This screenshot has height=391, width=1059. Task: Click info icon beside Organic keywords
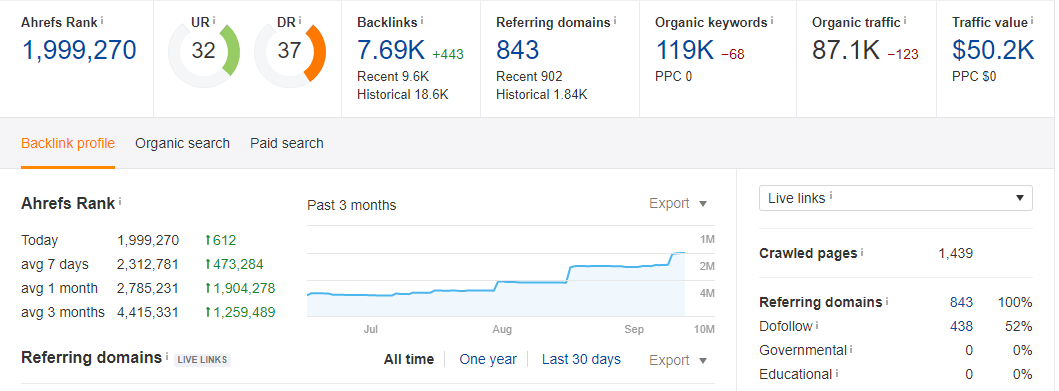click(772, 20)
